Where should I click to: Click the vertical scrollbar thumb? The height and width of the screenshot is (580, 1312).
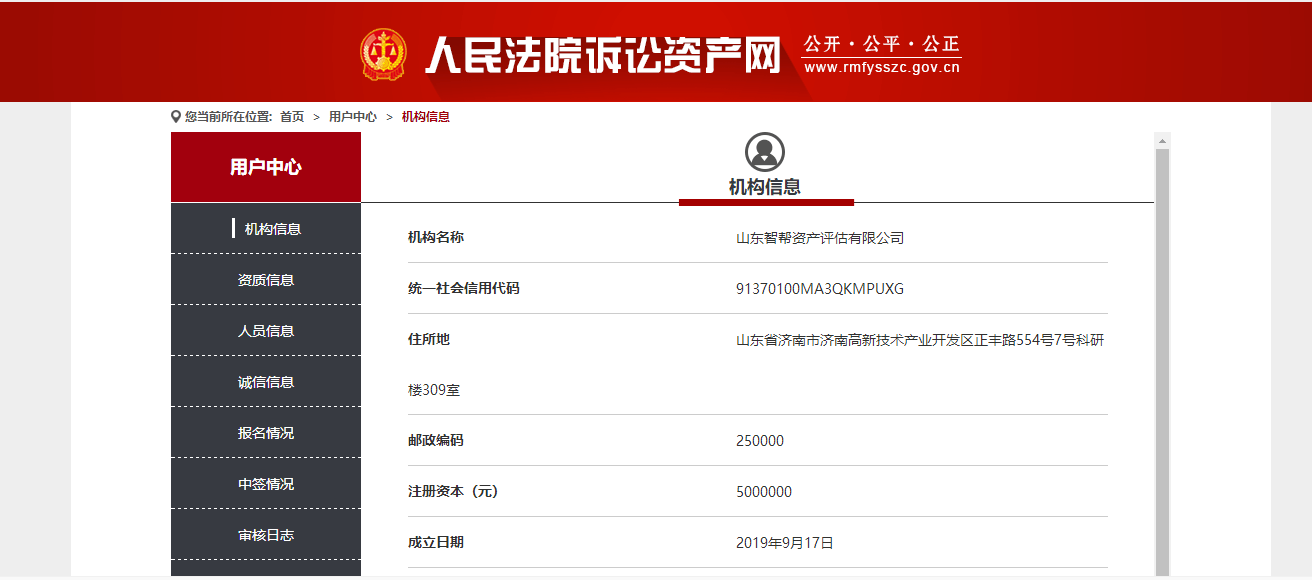(1162, 360)
